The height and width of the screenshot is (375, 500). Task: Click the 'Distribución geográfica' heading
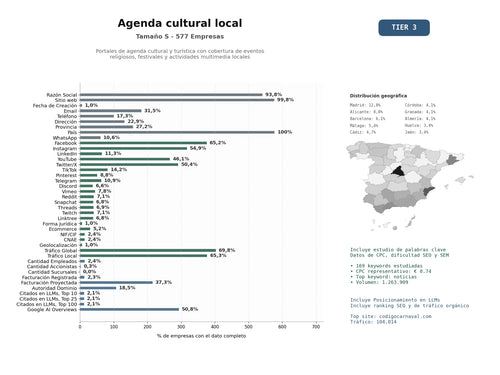coord(378,96)
